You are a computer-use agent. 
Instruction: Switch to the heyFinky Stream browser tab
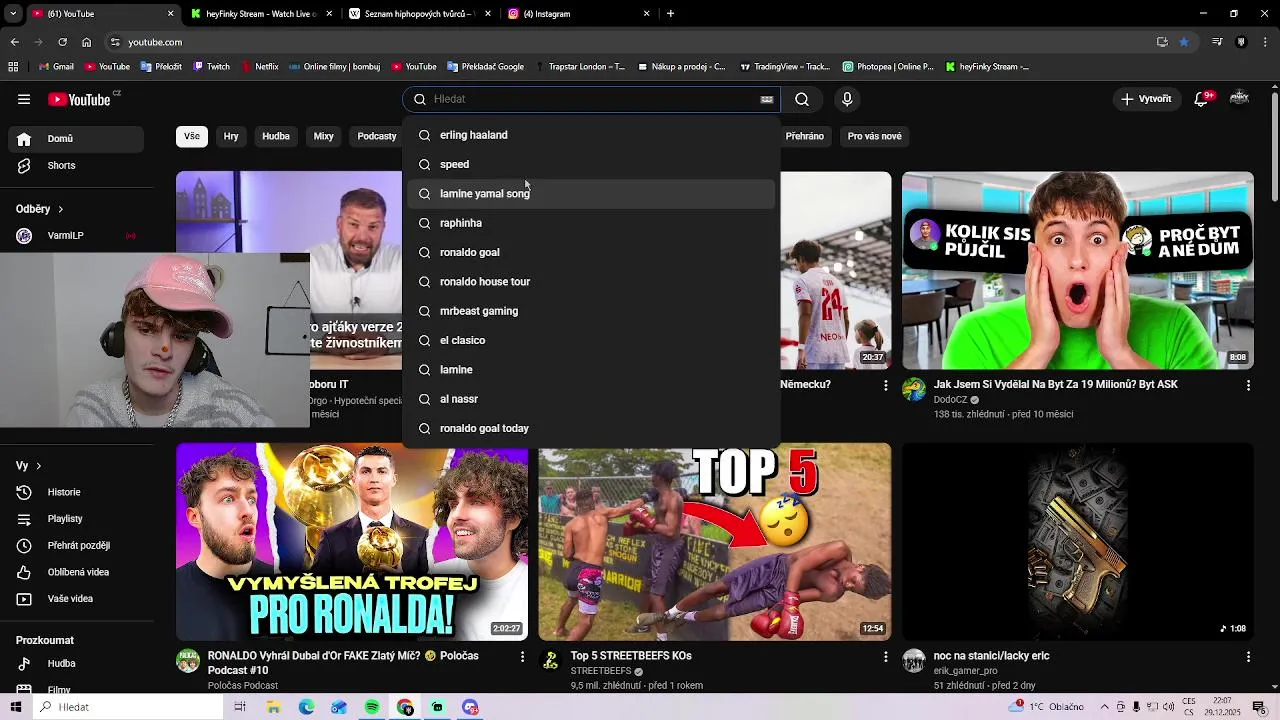tap(260, 14)
